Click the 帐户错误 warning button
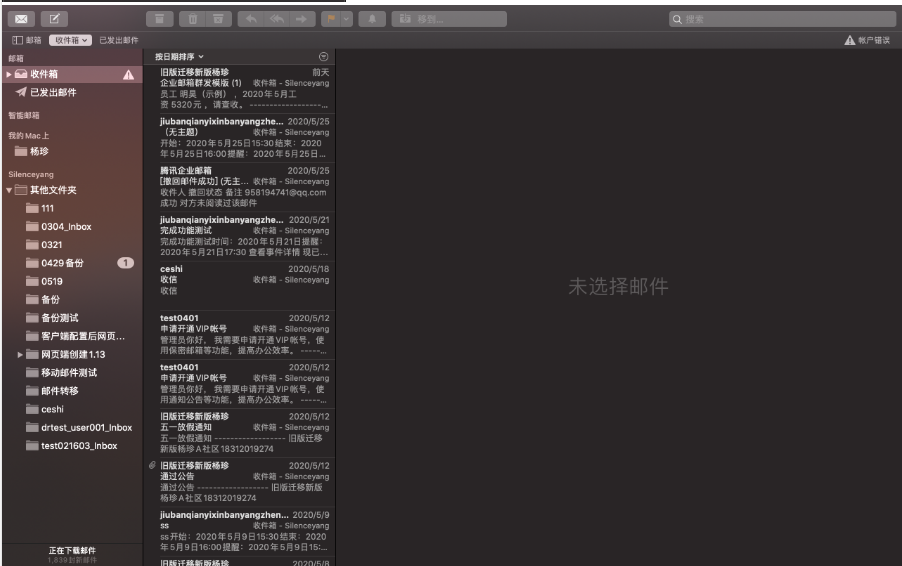This screenshot has height=566, width=902. point(867,40)
